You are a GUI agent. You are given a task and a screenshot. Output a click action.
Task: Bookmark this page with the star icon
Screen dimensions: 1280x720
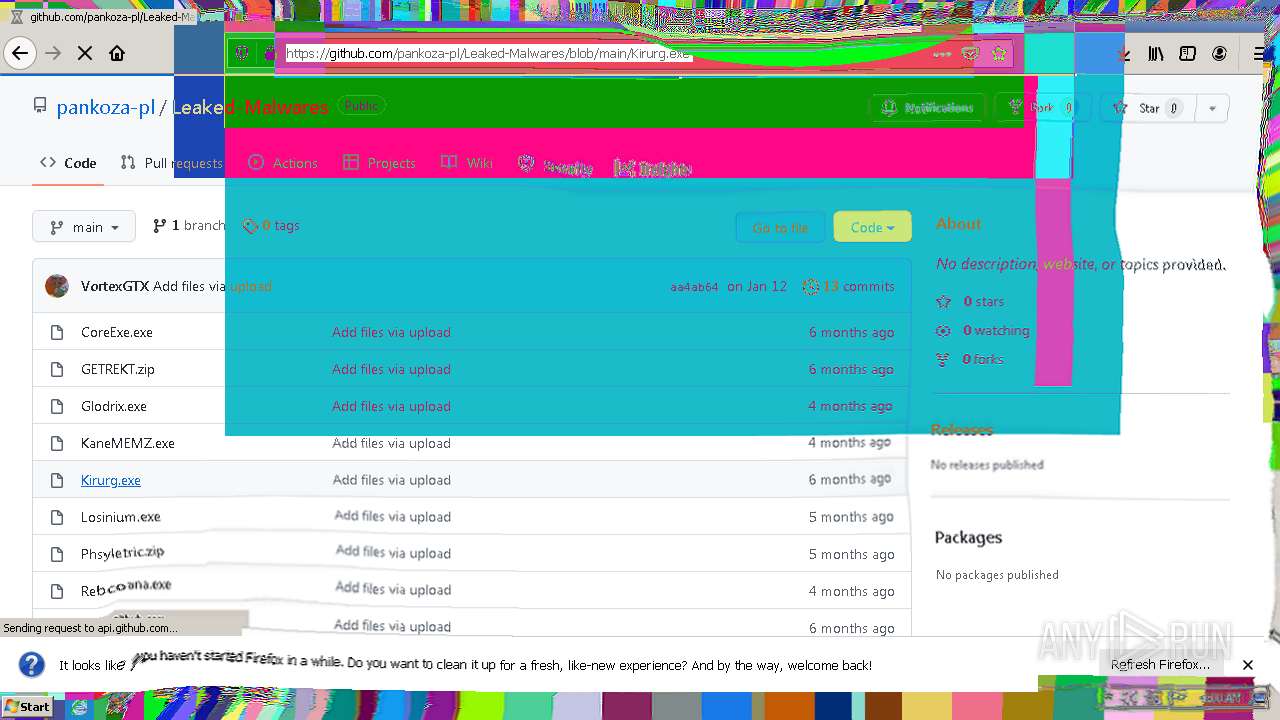pos(998,54)
